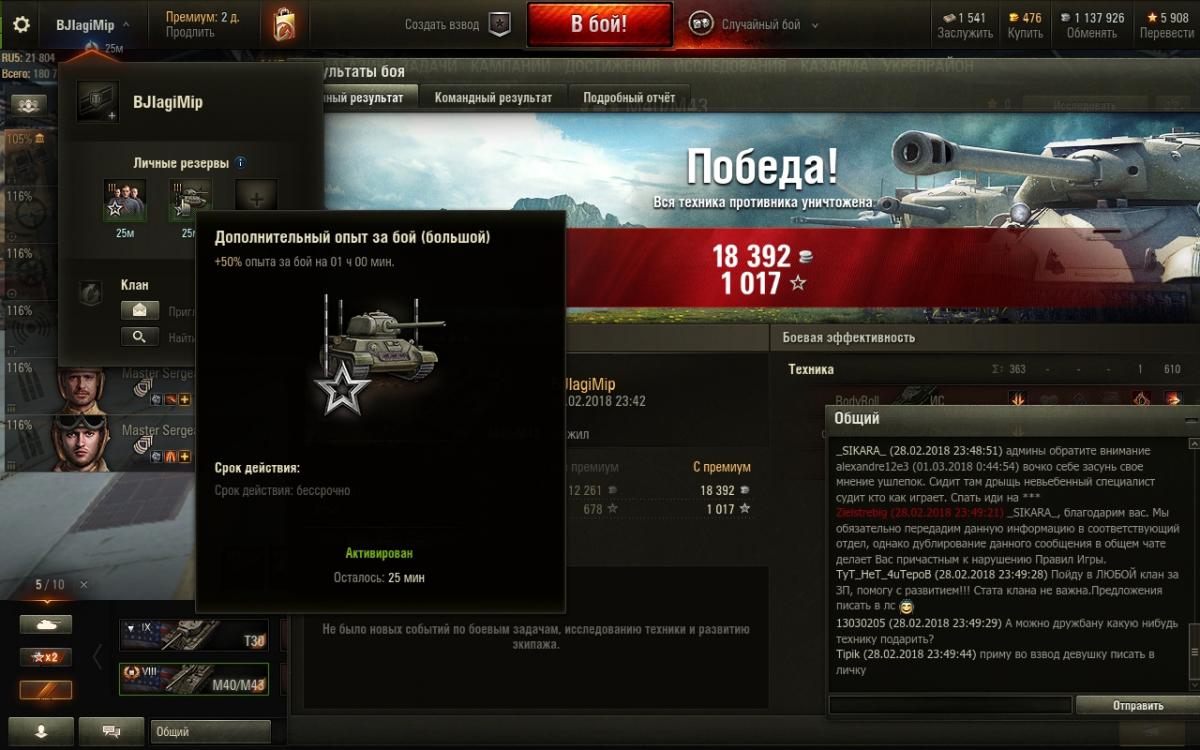Toggle the tank type carousel filter
The height and width of the screenshot is (750, 1200).
pyautogui.click(x=46, y=624)
